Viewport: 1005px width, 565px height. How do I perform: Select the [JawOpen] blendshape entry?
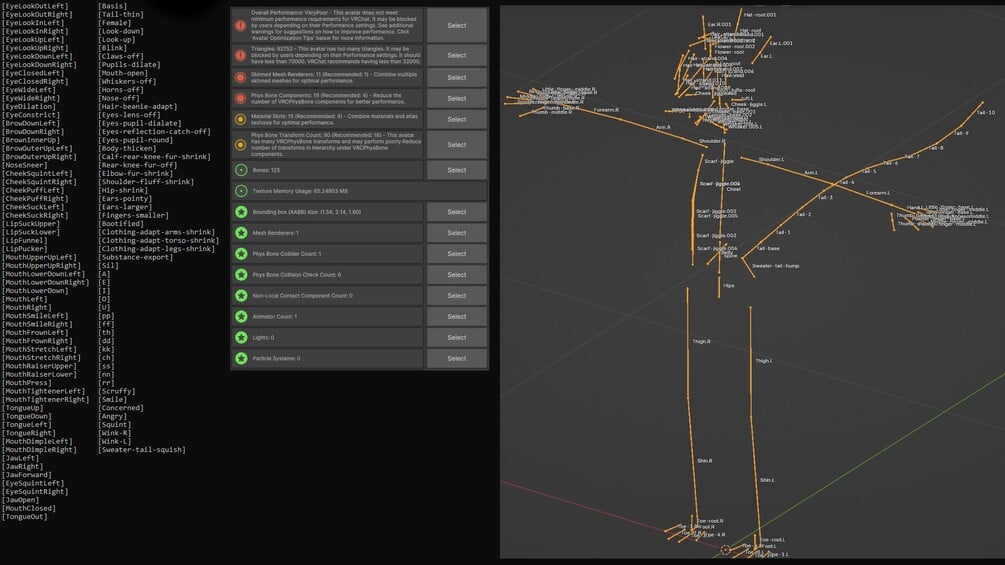coord(21,500)
